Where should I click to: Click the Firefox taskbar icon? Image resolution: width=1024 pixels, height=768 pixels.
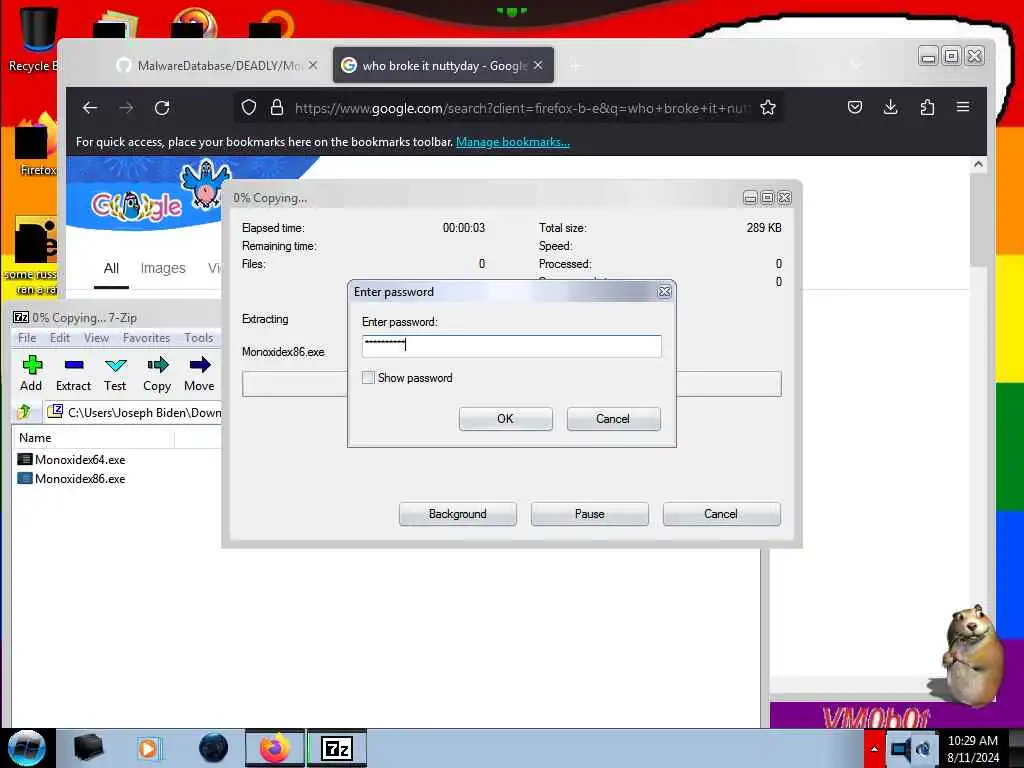(275, 748)
